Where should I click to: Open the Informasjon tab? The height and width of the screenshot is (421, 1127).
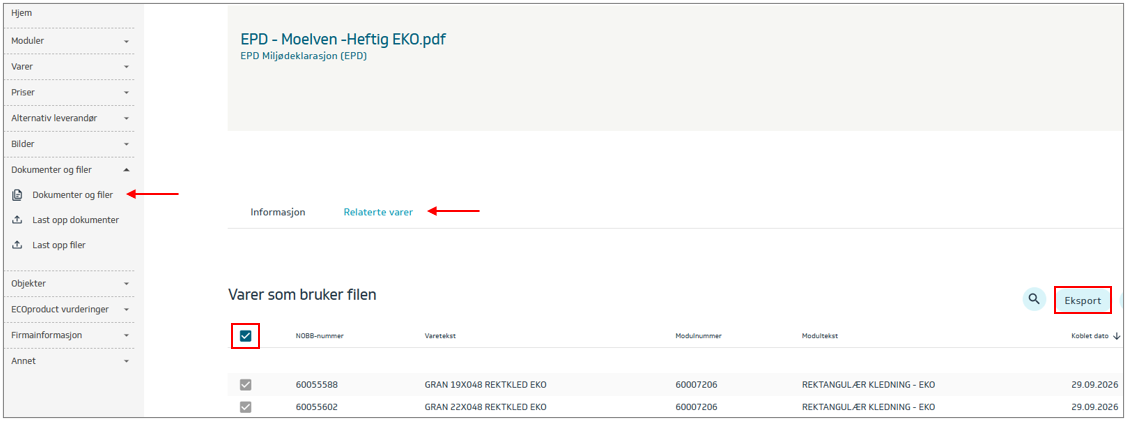[x=278, y=212]
